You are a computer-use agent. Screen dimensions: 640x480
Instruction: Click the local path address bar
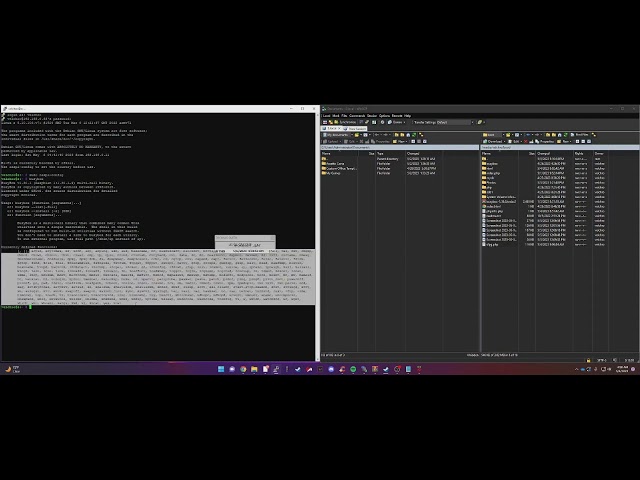coord(400,147)
